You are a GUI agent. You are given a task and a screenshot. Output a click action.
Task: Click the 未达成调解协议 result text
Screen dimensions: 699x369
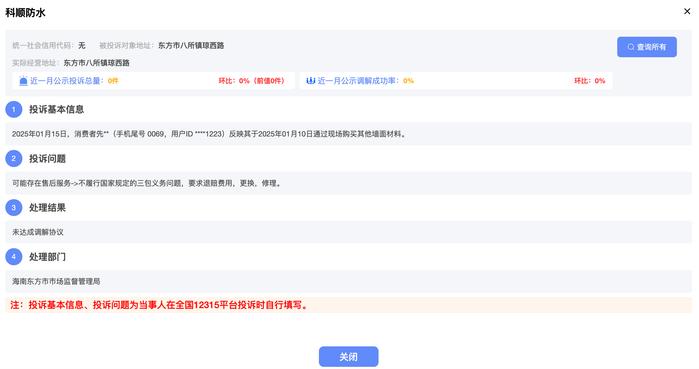click(38, 232)
